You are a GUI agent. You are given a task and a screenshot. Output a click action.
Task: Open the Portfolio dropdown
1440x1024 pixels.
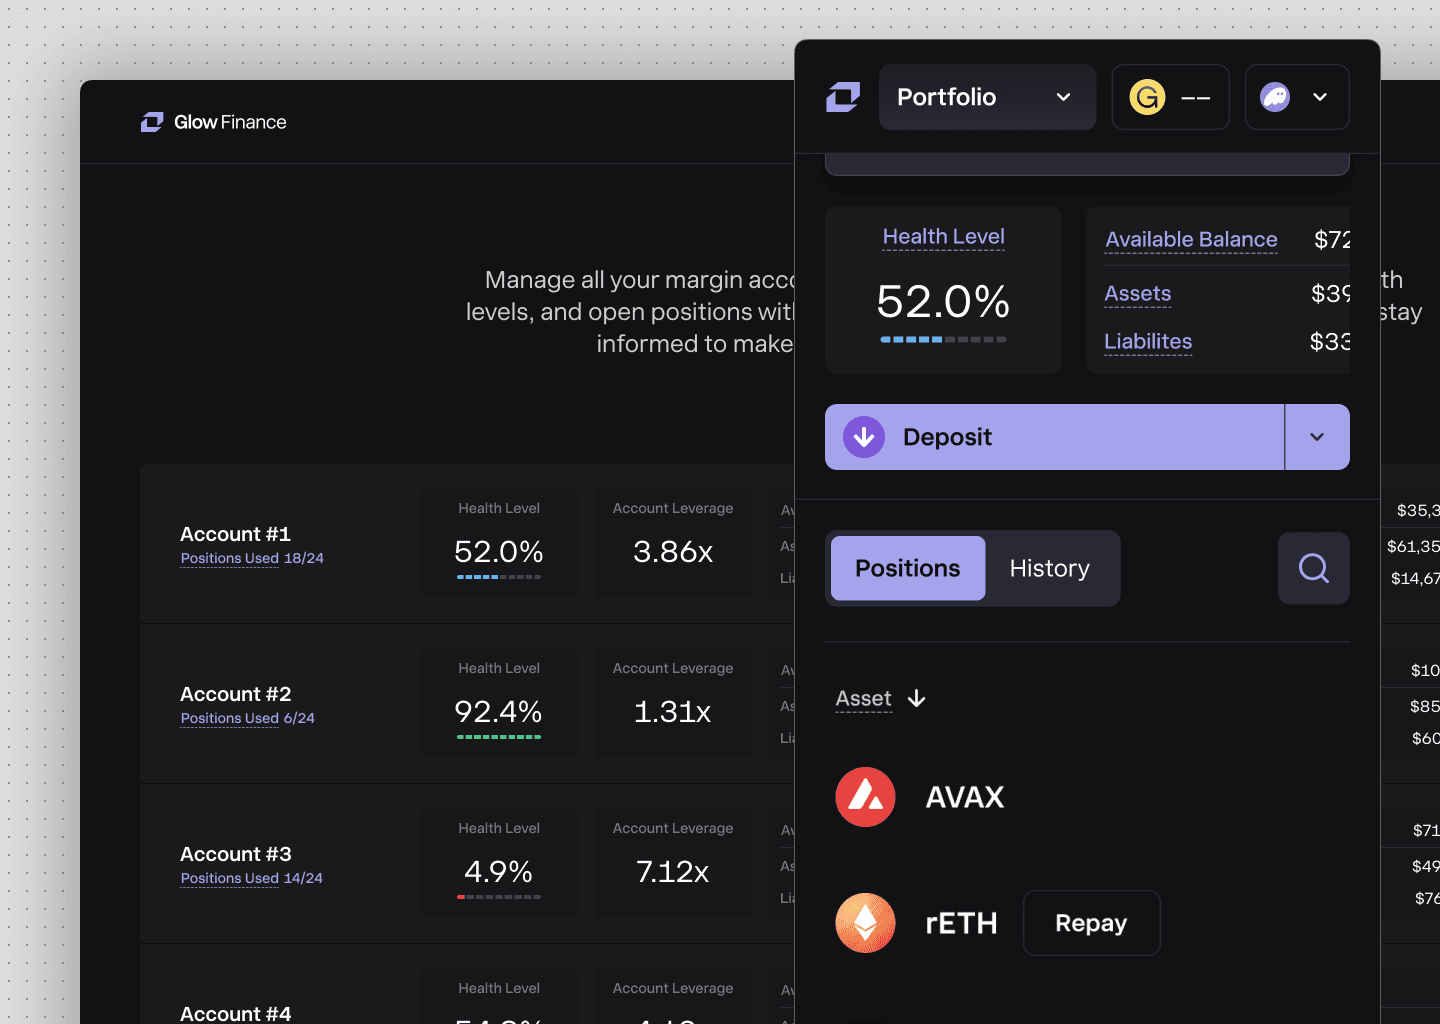click(x=987, y=97)
